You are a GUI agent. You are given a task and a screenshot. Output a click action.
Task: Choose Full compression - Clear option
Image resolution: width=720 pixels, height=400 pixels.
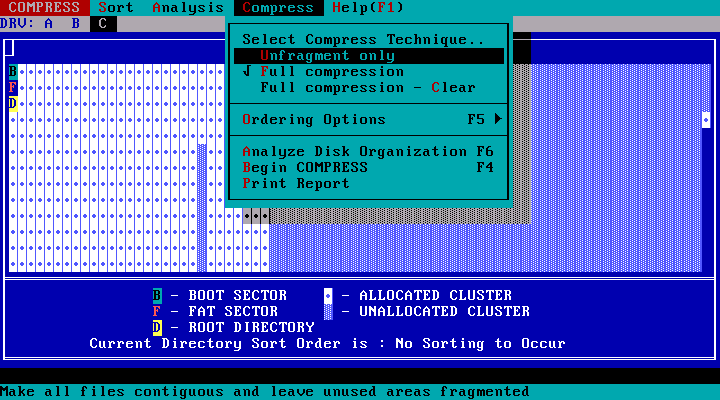(369, 88)
